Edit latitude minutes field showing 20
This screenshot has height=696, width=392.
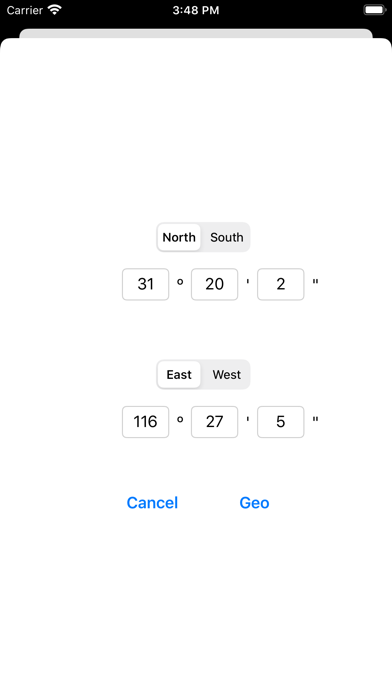tap(214, 284)
